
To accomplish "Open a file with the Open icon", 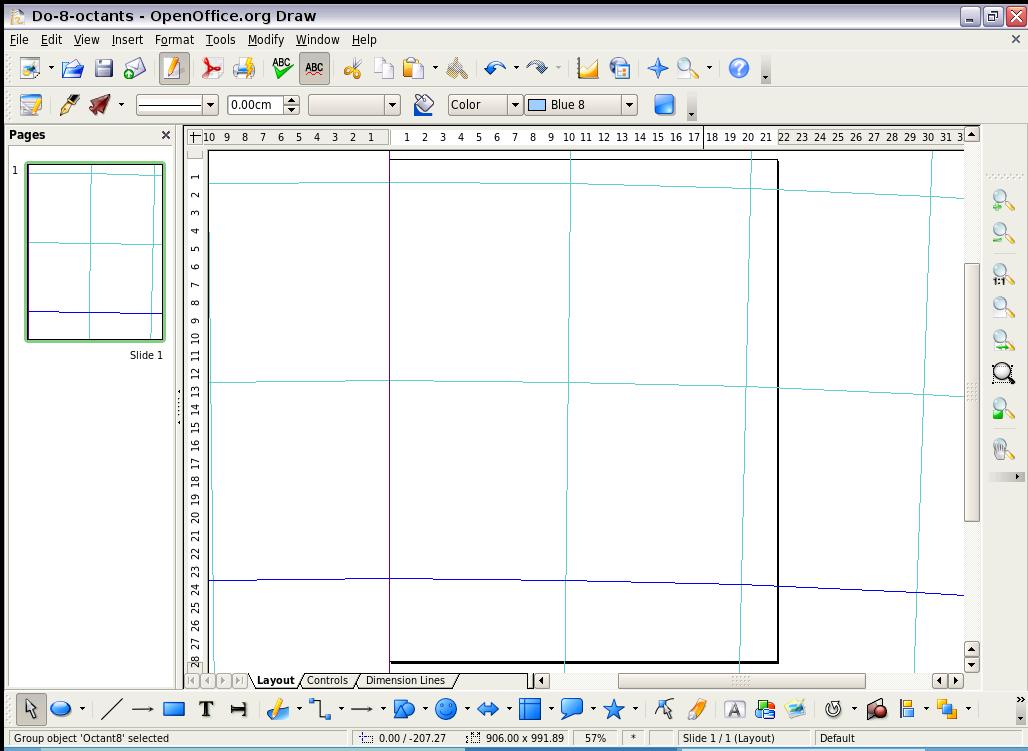I will pyautogui.click(x=72, y=68).
